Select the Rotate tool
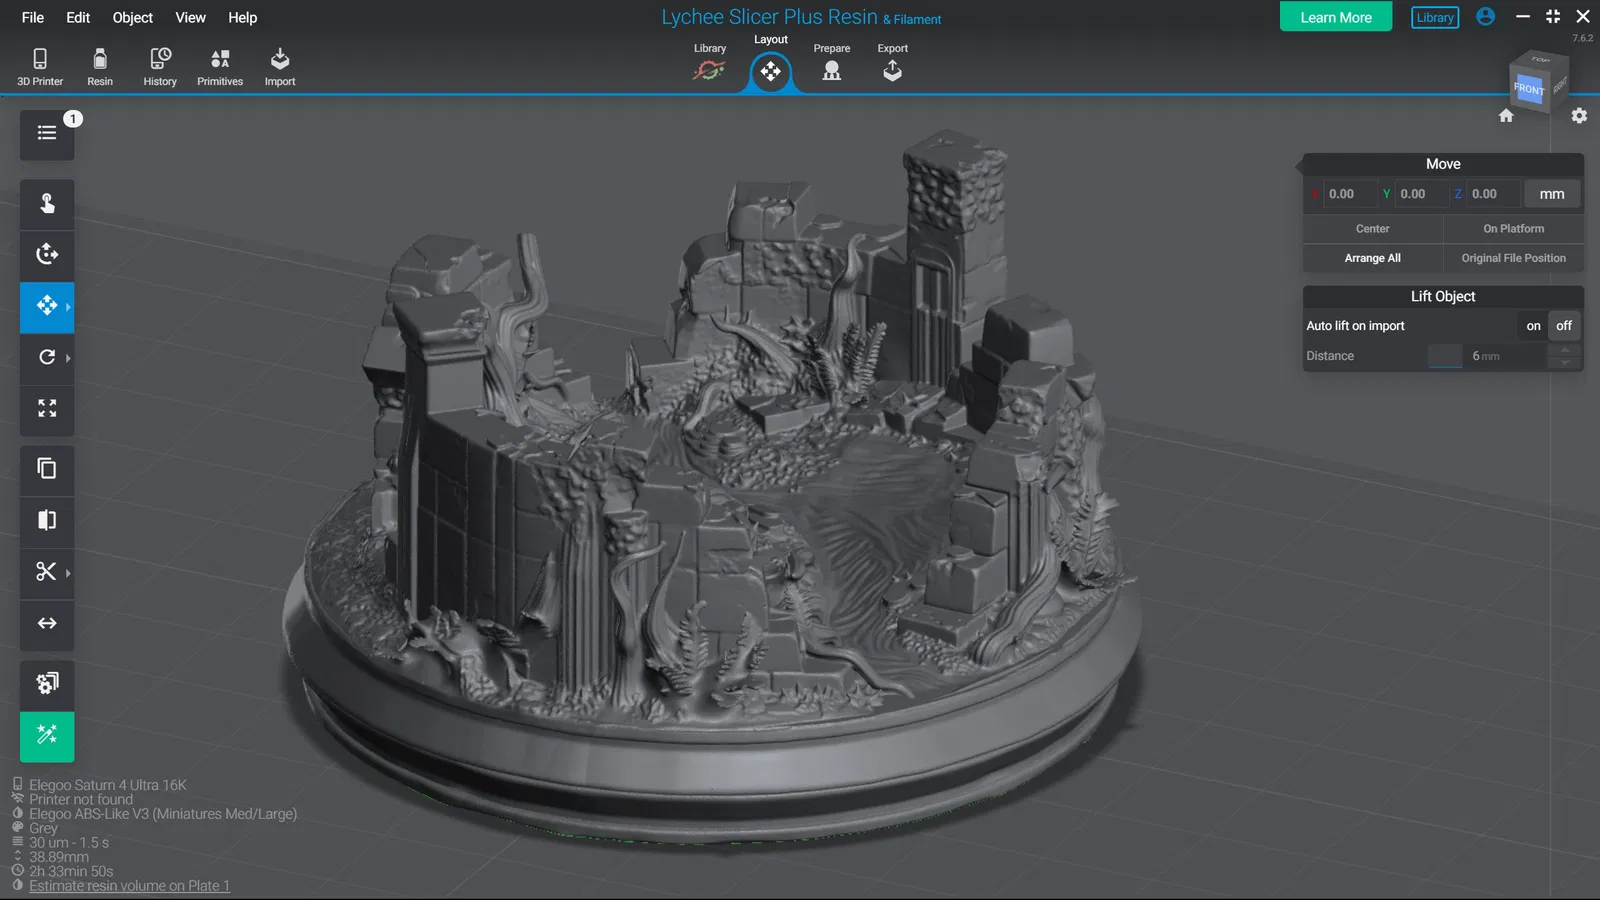This screenshot has width=1600, height=900. point(47,357)
